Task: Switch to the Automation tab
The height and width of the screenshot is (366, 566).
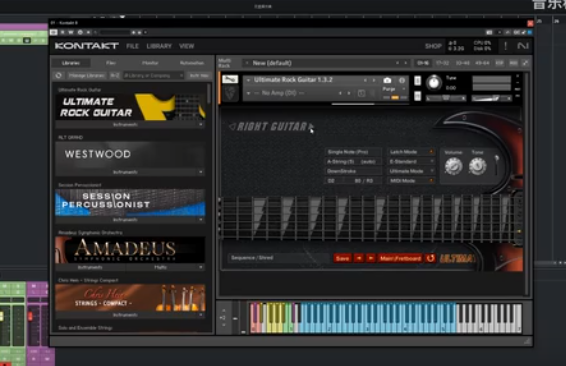Action: pos(192,63)
